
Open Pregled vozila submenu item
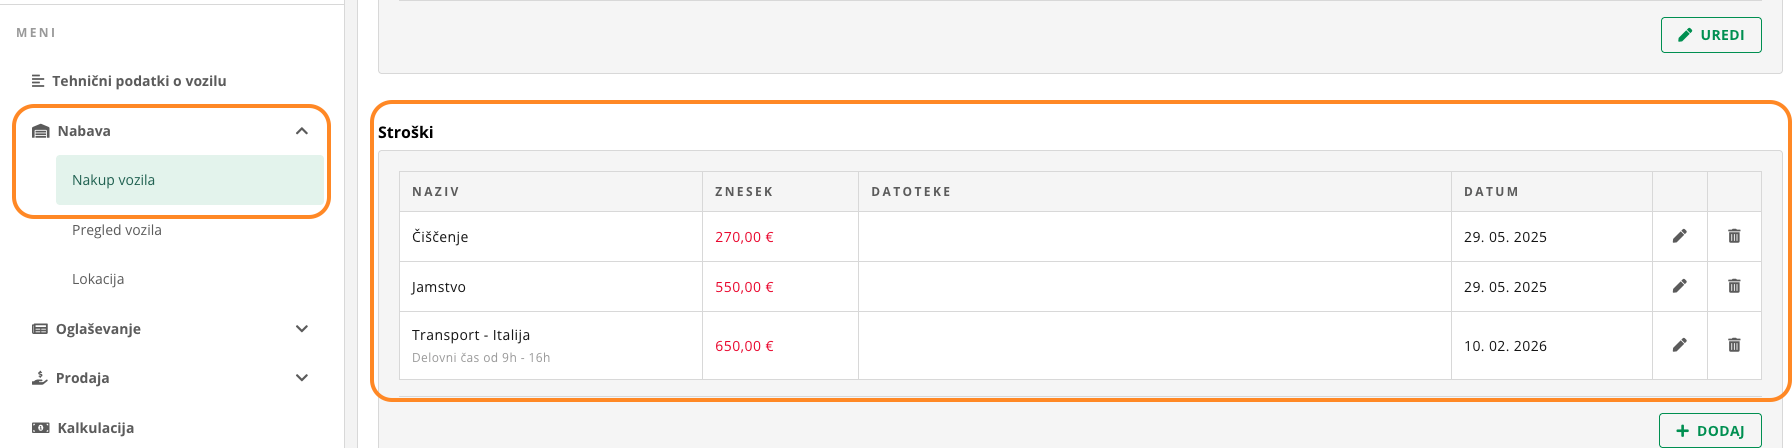click(x=117, y=230)
